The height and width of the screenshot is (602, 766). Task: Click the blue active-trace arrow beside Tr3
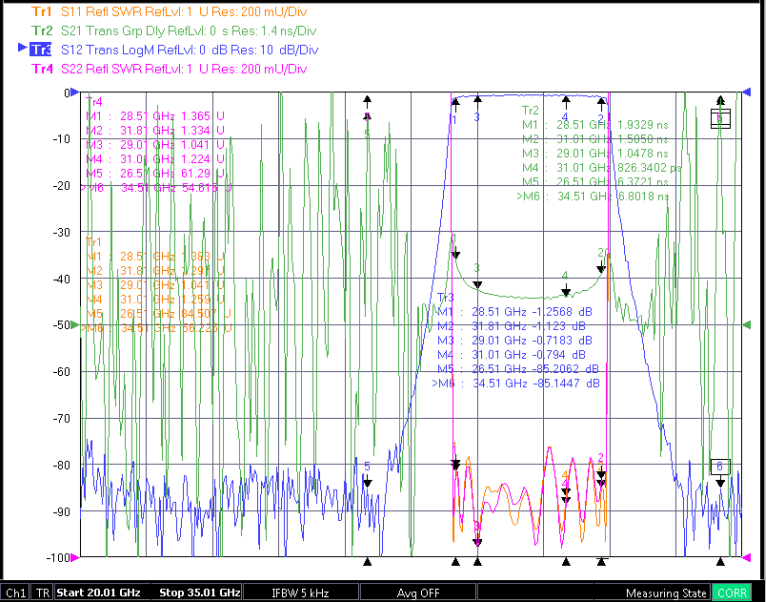(x=22, y=47)
